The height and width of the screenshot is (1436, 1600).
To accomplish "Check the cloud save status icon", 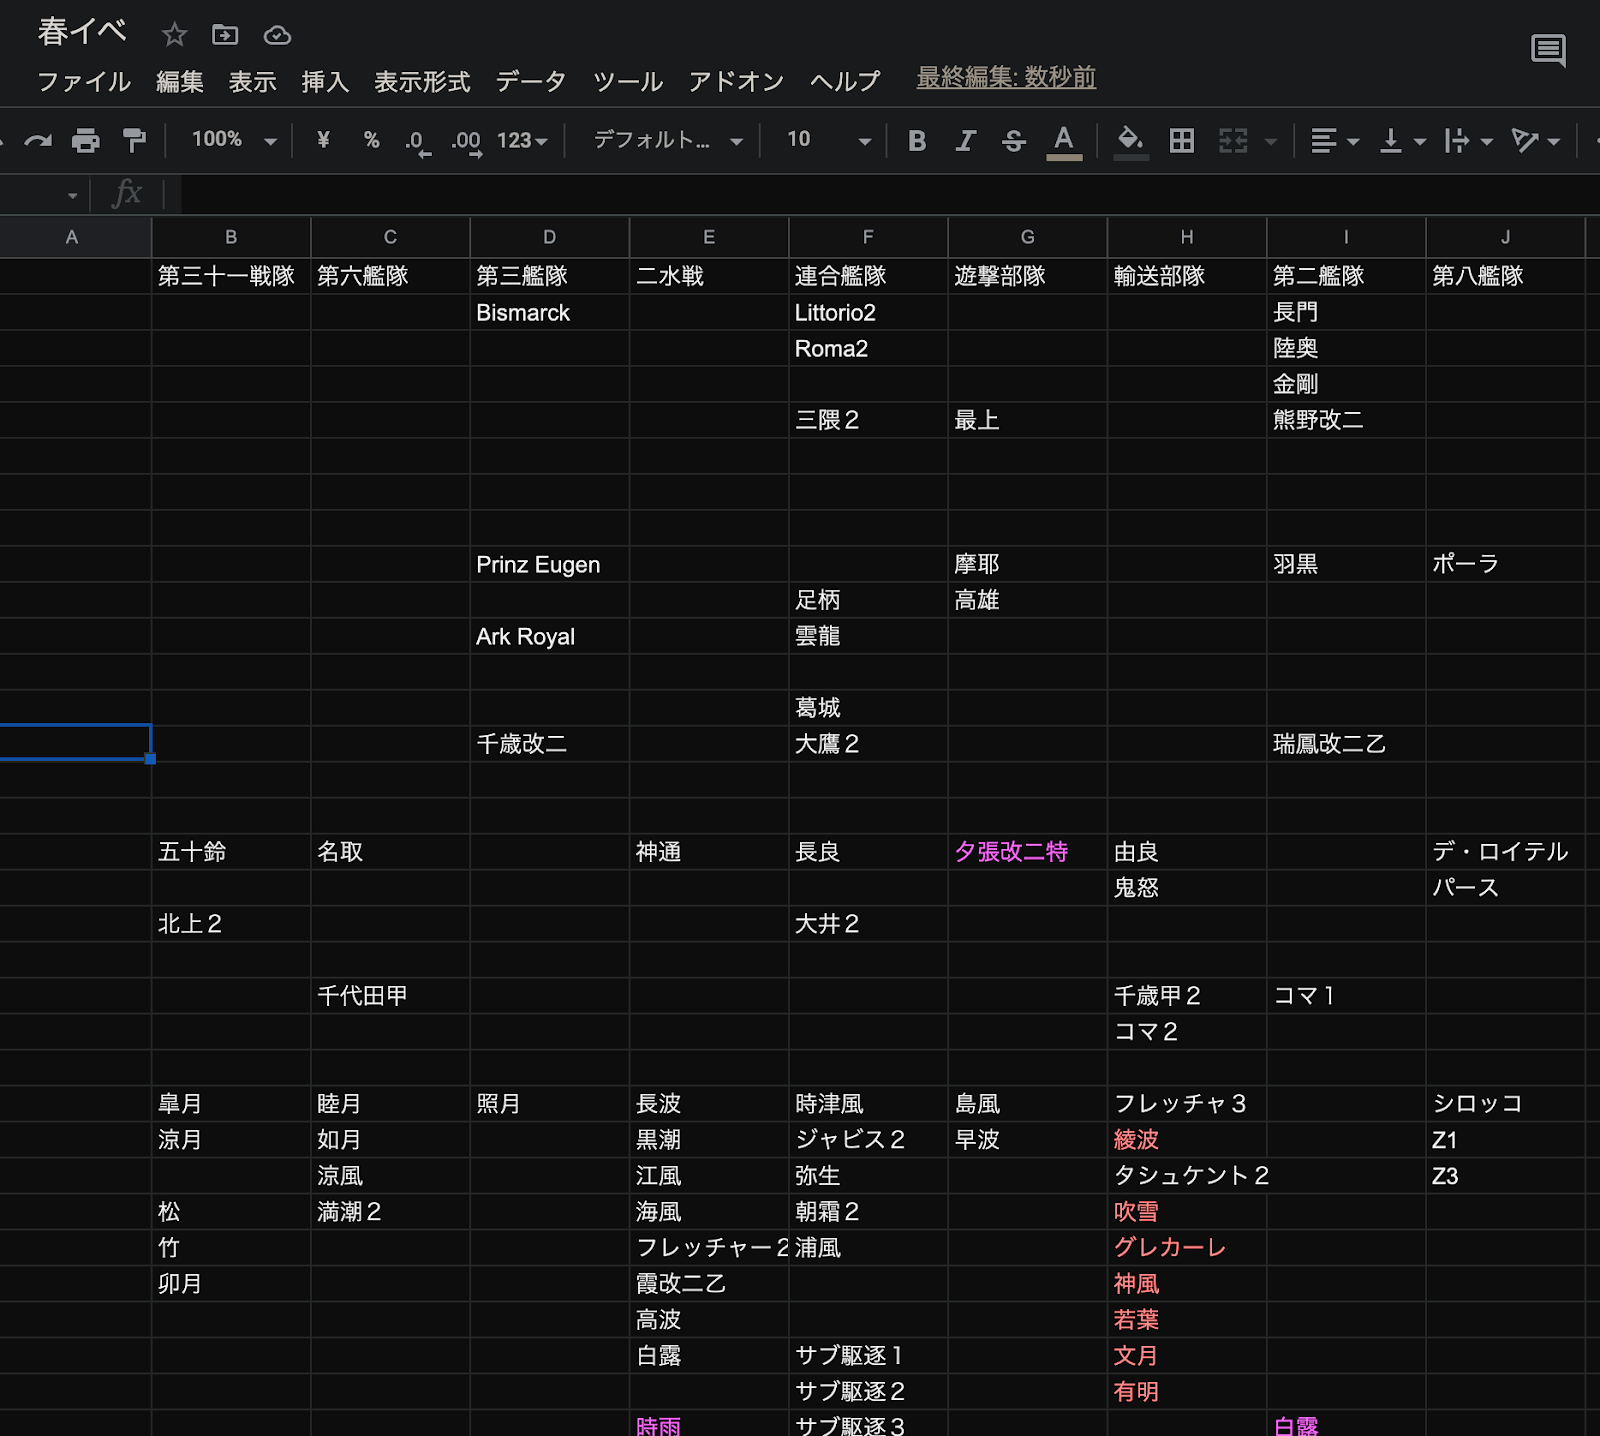I will tap(277, 36).
